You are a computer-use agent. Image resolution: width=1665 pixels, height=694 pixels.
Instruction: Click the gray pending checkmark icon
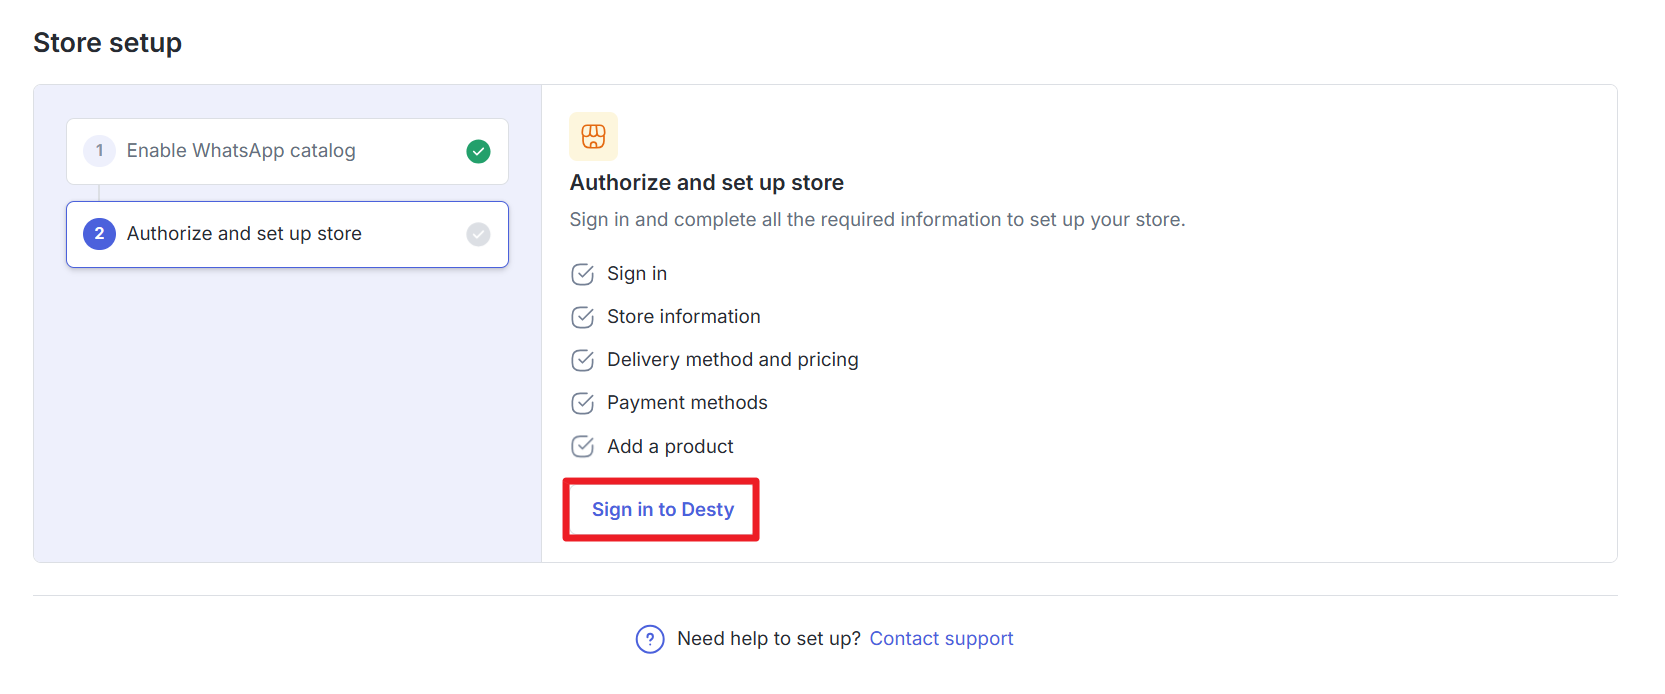(478, 234)
